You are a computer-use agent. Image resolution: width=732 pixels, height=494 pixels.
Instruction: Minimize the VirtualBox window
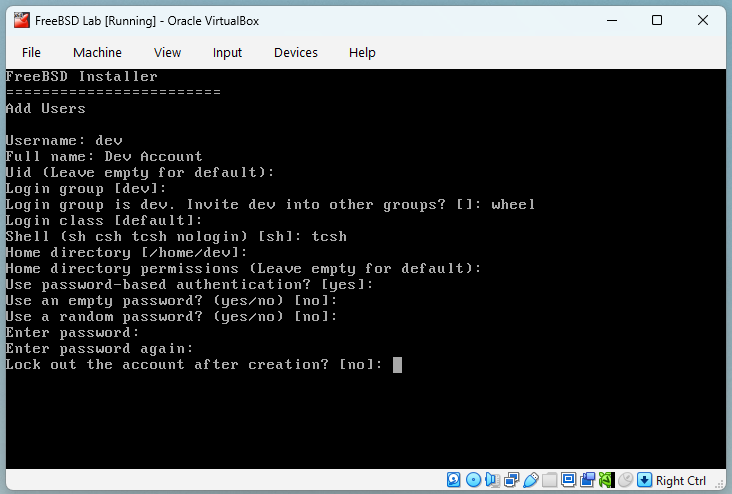[612, 20]
